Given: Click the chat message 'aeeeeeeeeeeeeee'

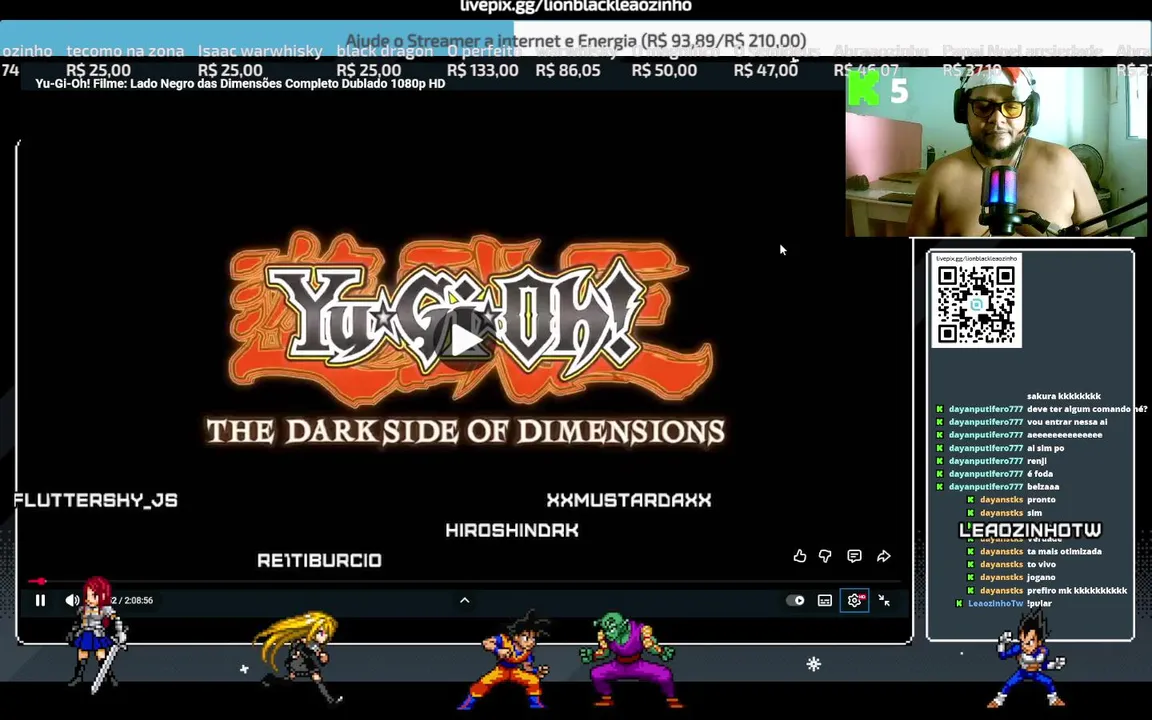Looking at the screenshot, I should (x=1065, y=435).
